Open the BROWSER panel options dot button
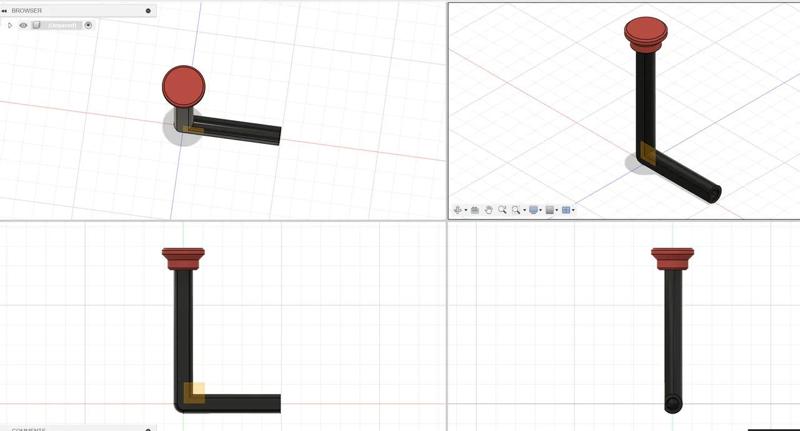The image size is (800, 431). (148, 11)
